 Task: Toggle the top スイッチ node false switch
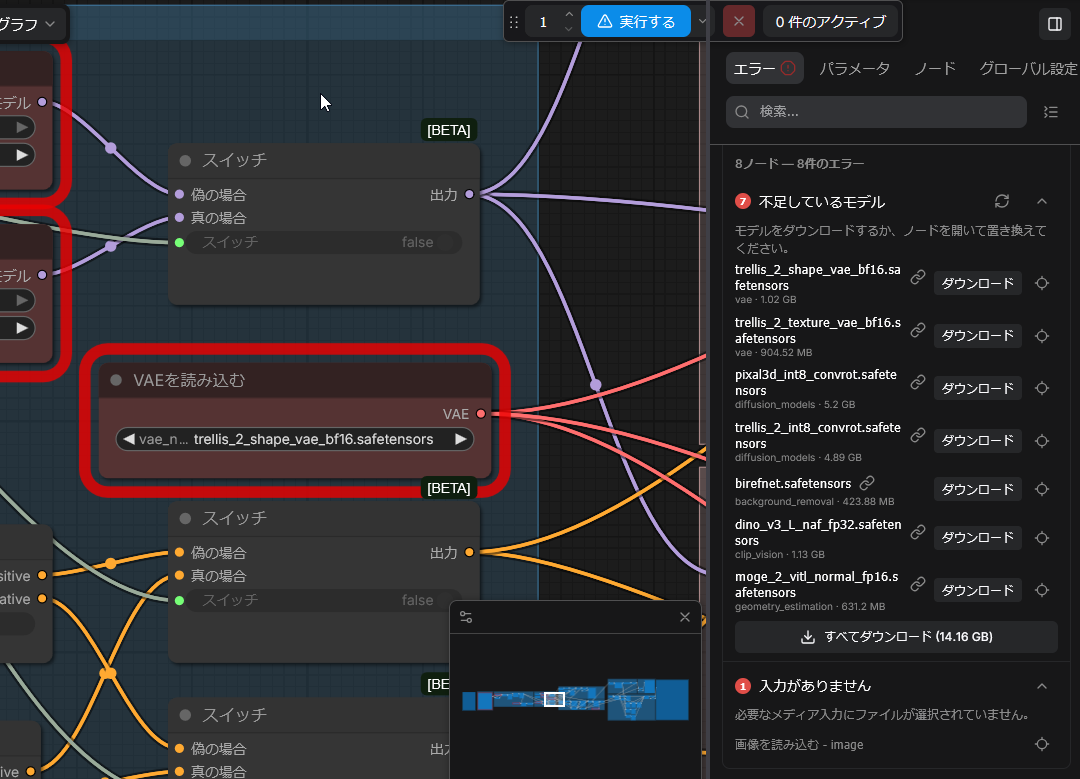click(323, 242)
